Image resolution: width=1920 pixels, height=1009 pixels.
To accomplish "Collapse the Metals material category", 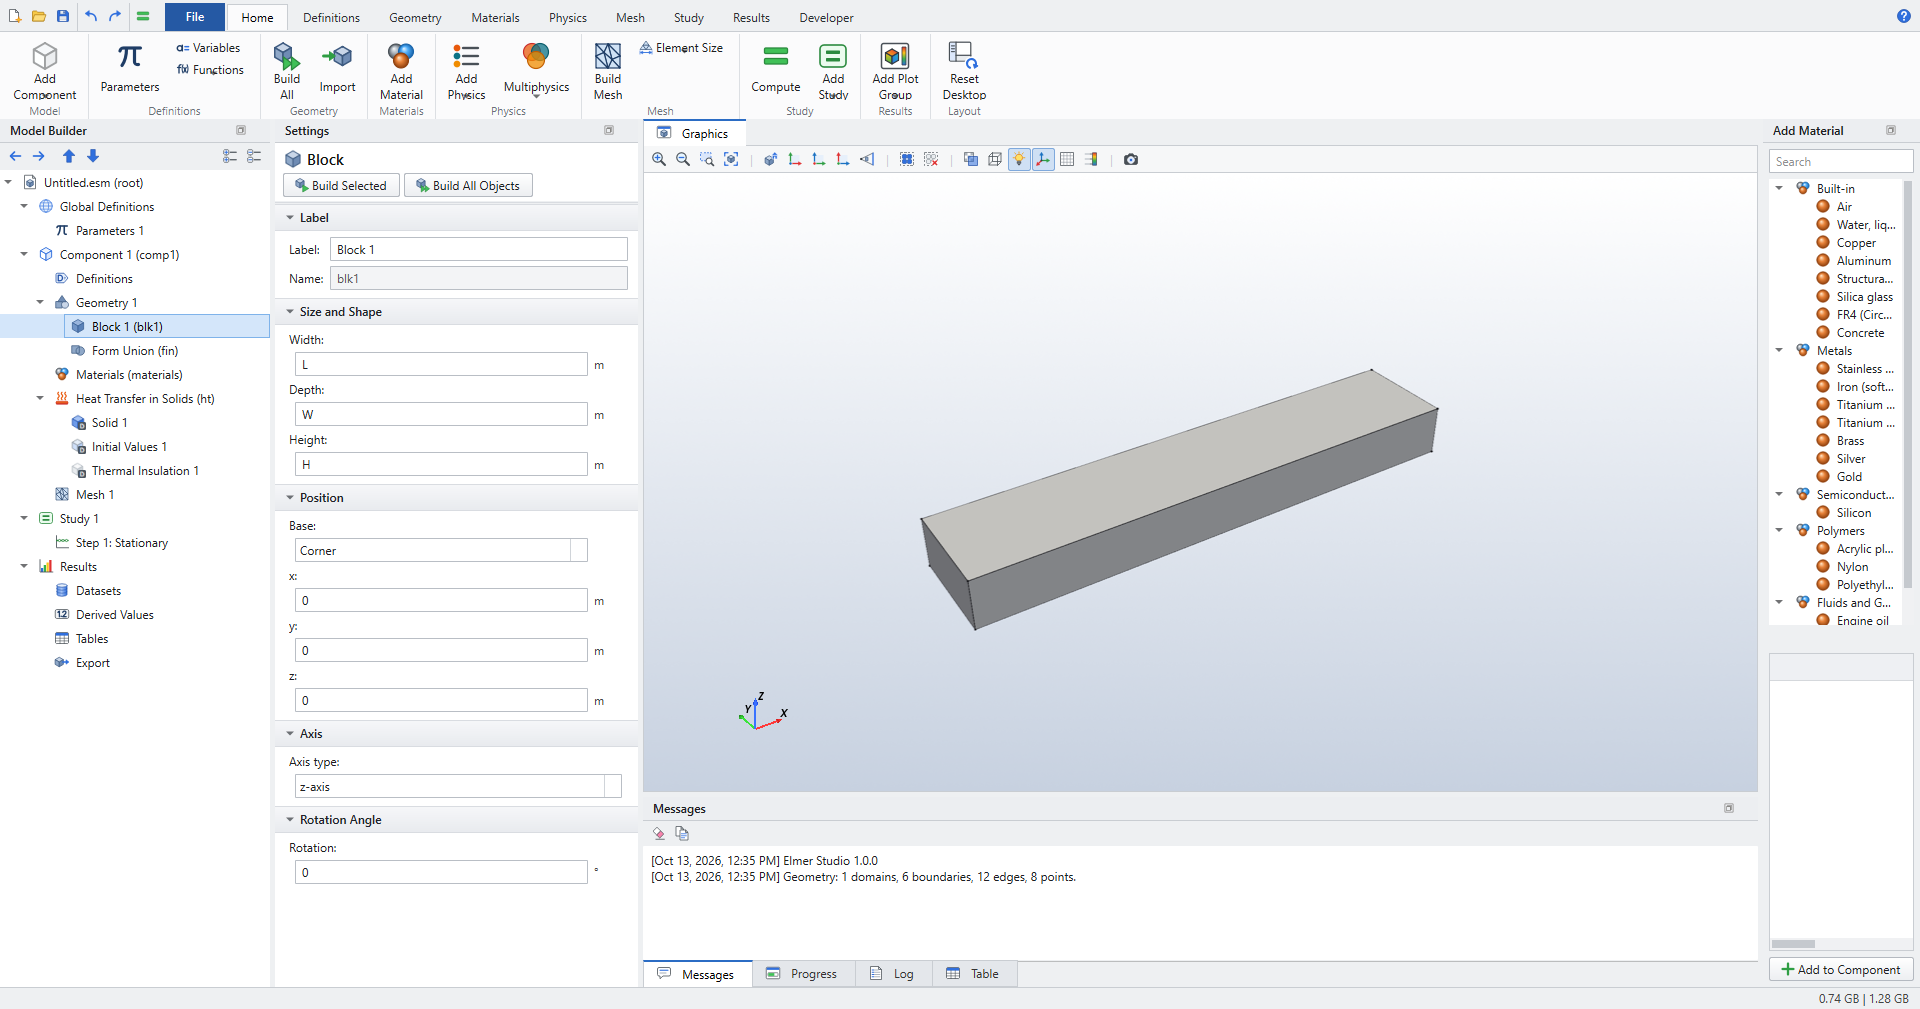I will [x=1779, y=351].
